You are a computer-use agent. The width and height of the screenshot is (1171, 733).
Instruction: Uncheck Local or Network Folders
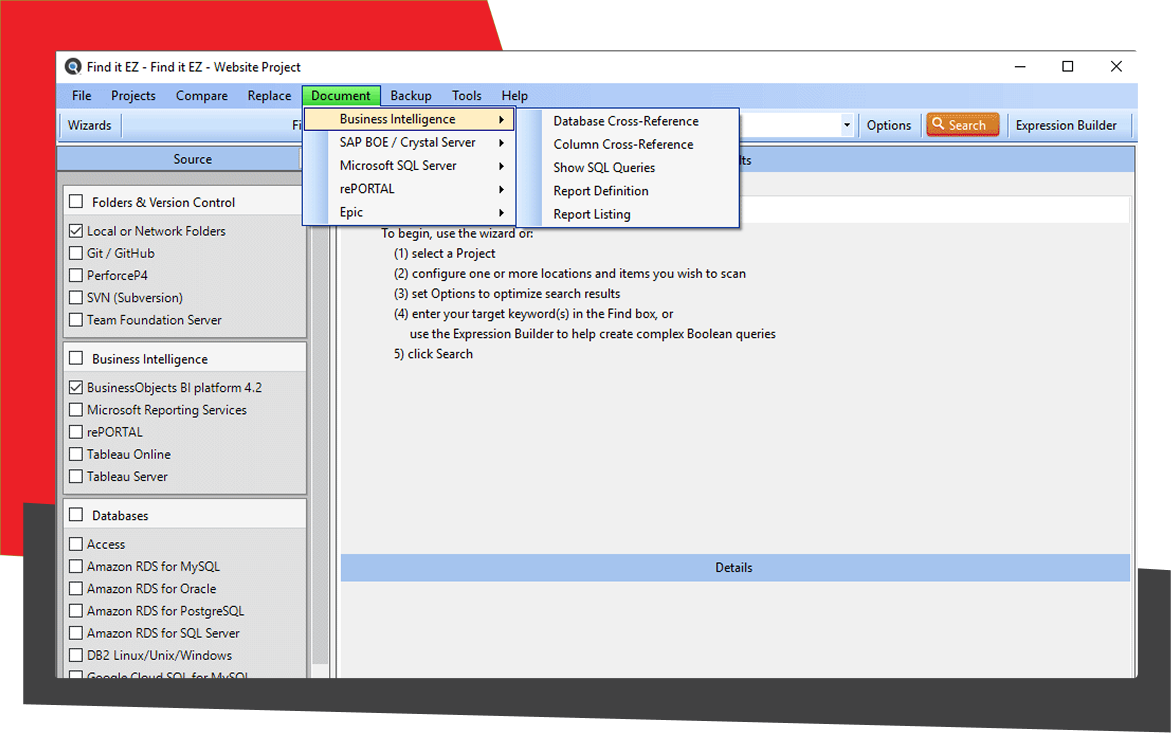click(x=76, y=231)
